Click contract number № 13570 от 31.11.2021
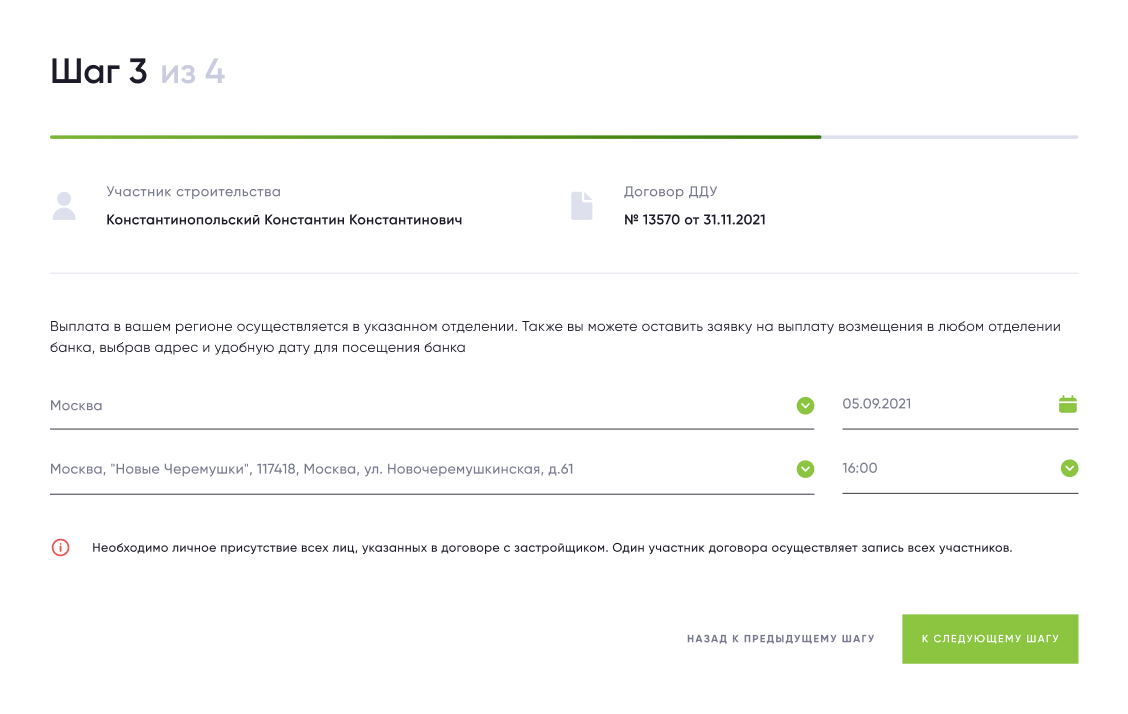The width and height of the screenshot is (1128, 714). click(694, 219)
